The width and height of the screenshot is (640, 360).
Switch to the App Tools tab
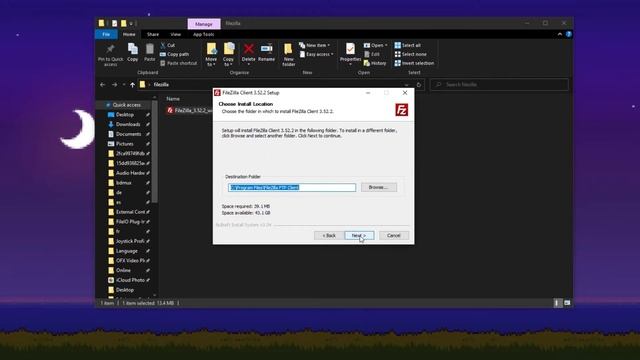[x=203, y=34]
